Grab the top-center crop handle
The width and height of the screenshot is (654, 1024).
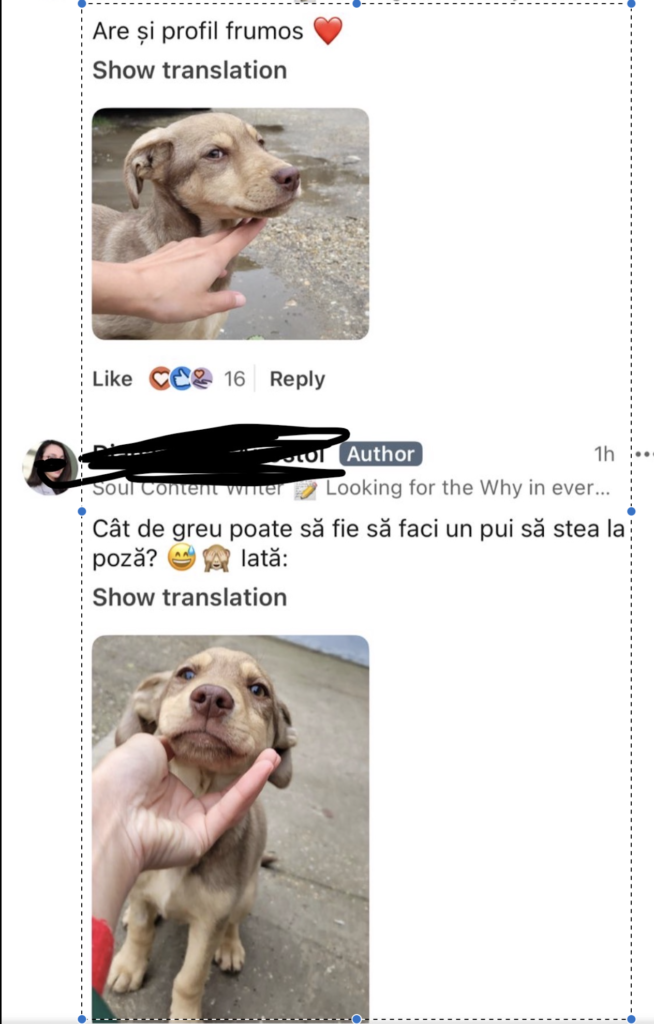[357, 3]
